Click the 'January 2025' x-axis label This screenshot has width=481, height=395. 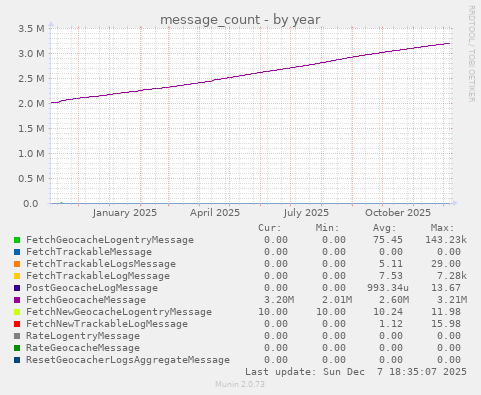125,213
